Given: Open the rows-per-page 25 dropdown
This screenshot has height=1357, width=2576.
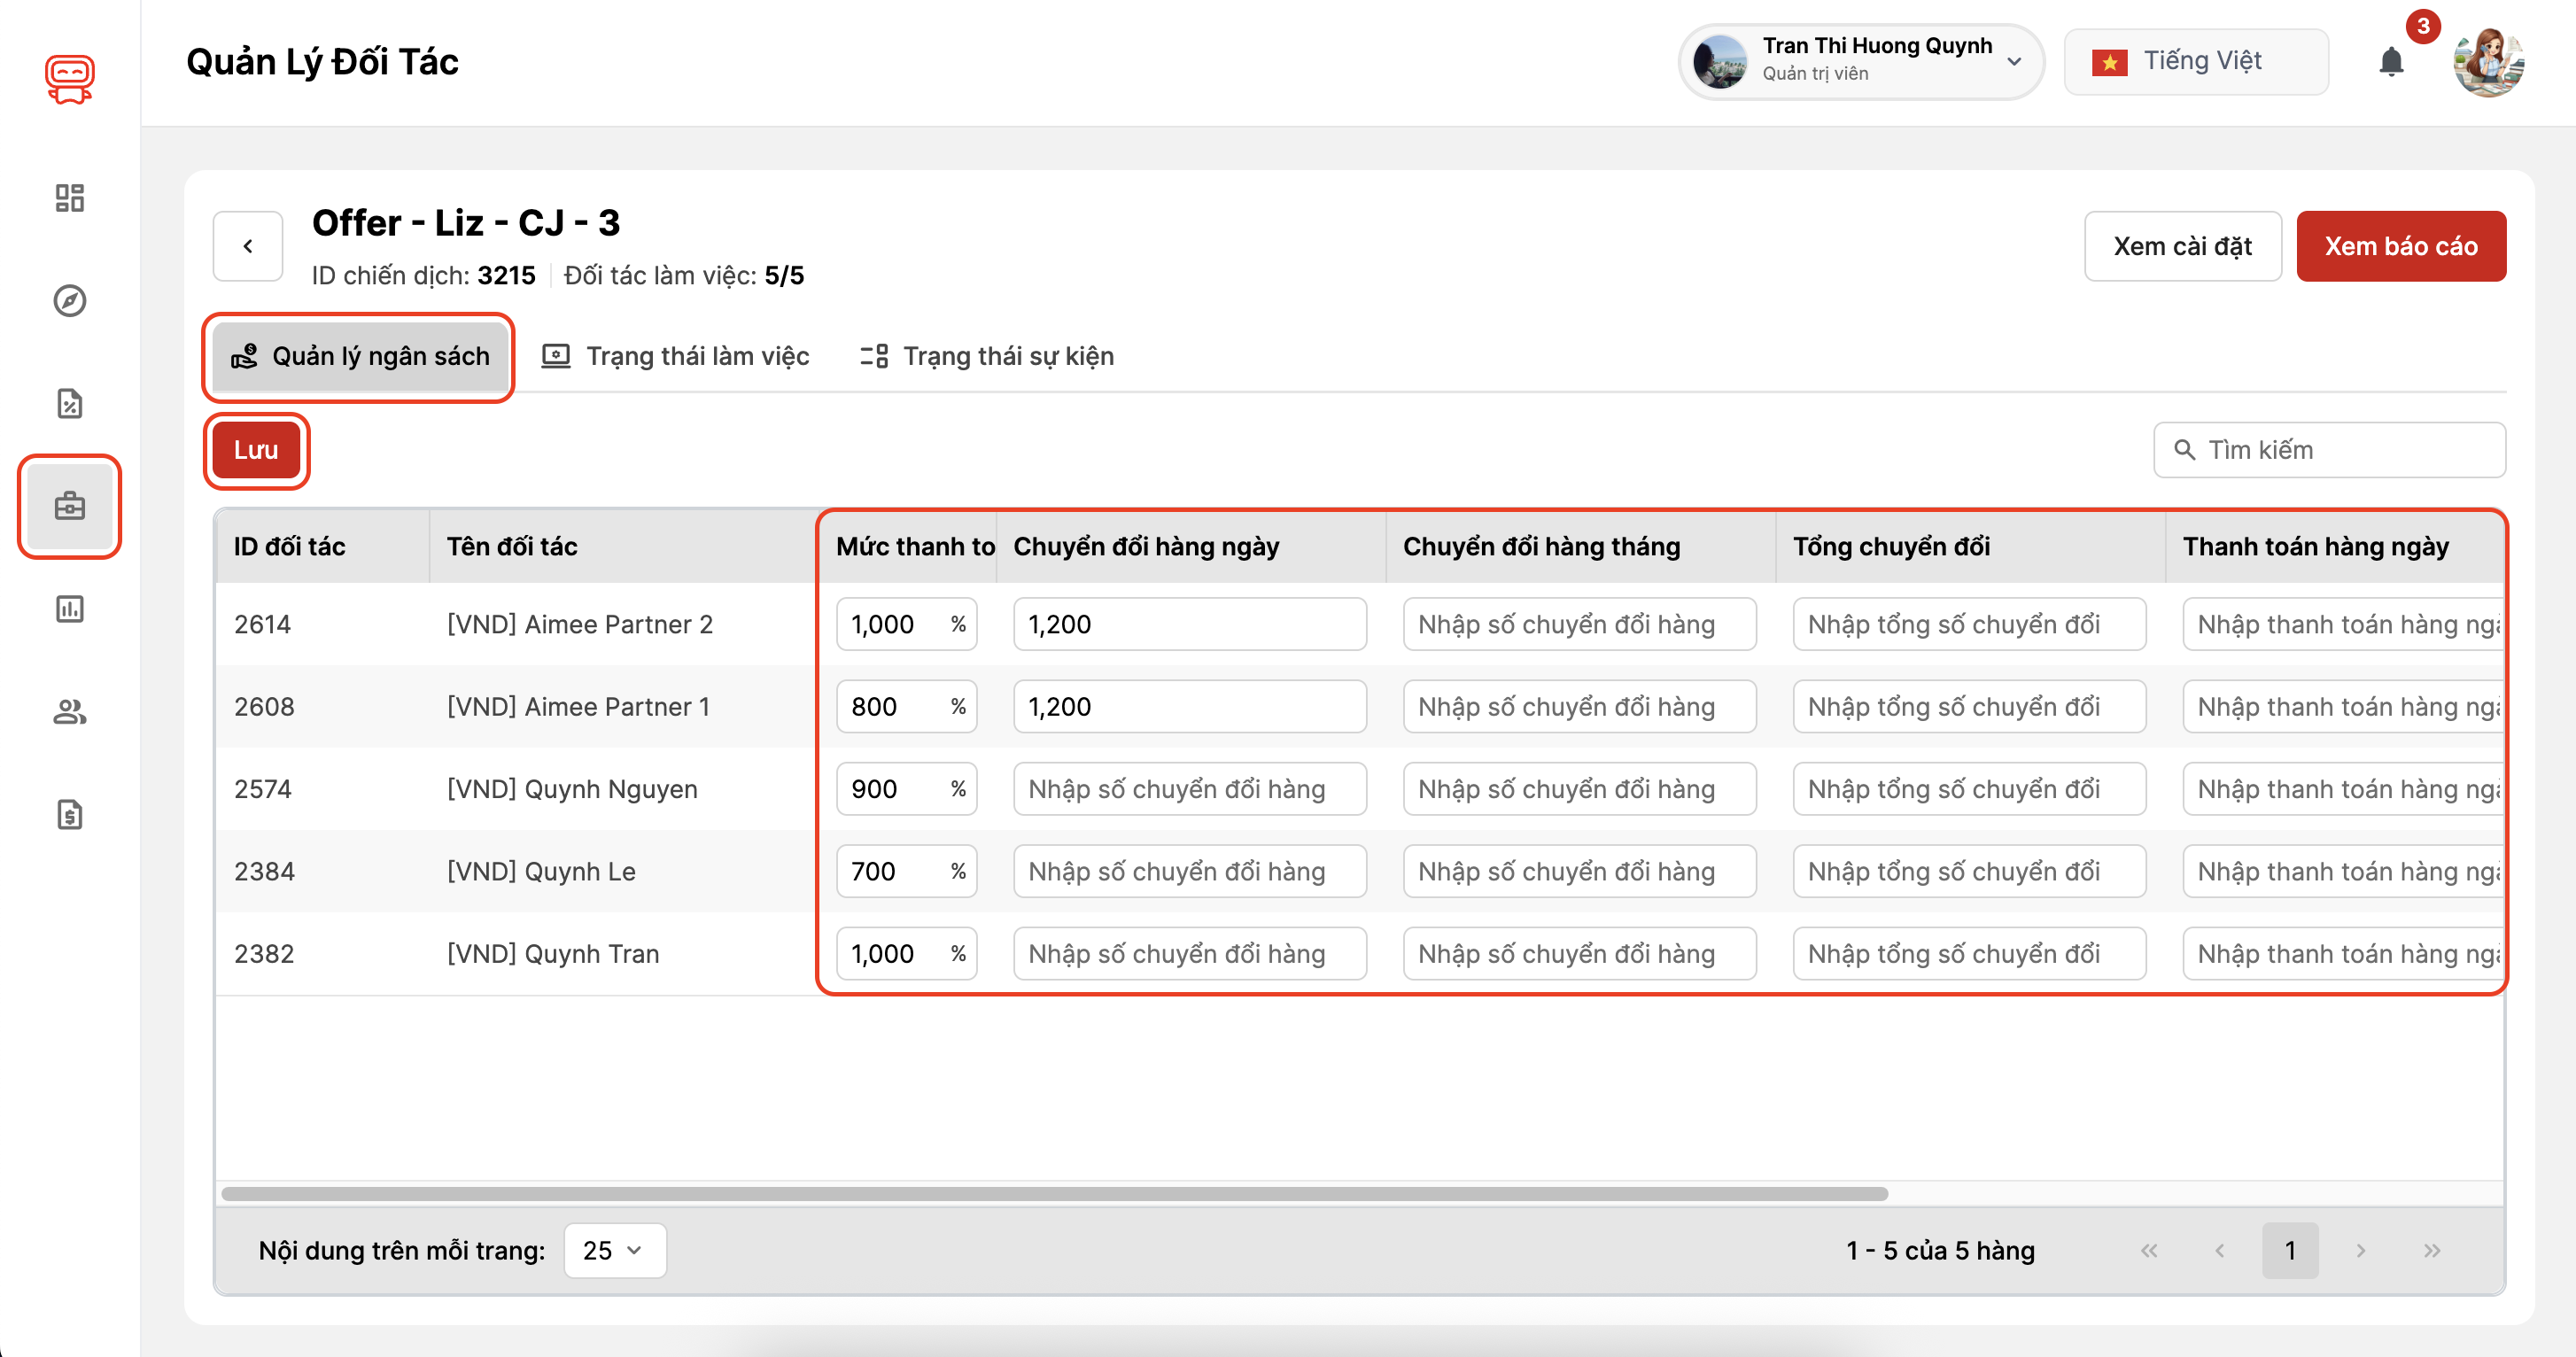Looking at the screenshot, I should tap(614, 1250).
